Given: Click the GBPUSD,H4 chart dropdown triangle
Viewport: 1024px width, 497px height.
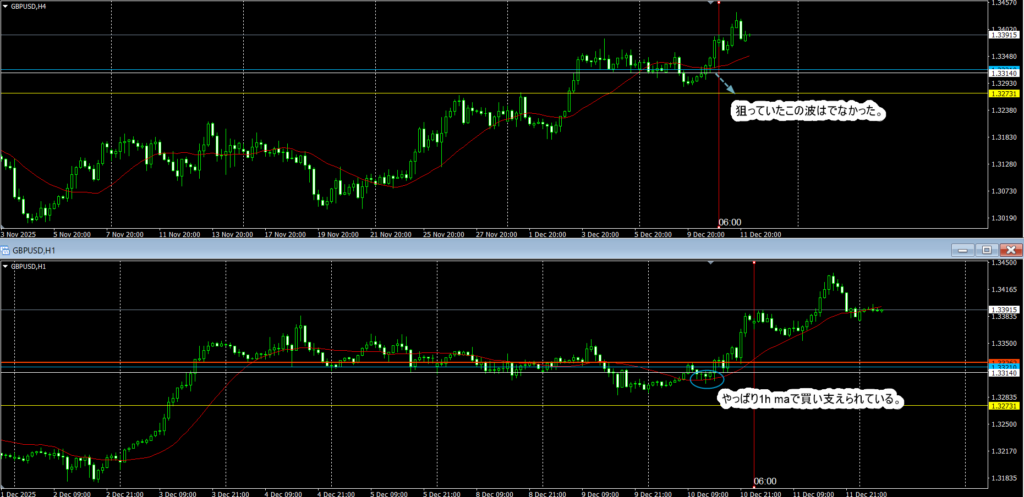Looking at the screenshot, I should pos(6,7).
